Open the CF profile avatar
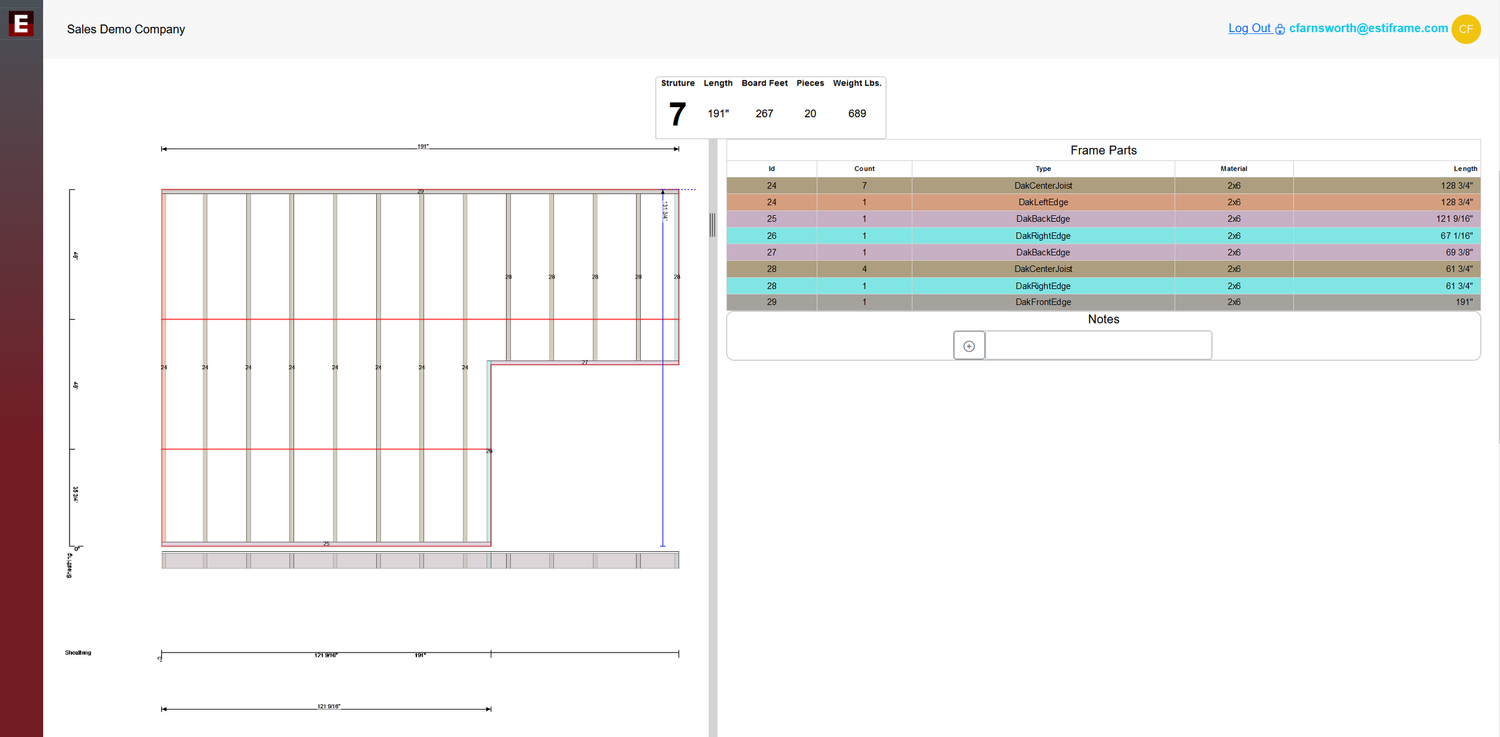 1466,29
